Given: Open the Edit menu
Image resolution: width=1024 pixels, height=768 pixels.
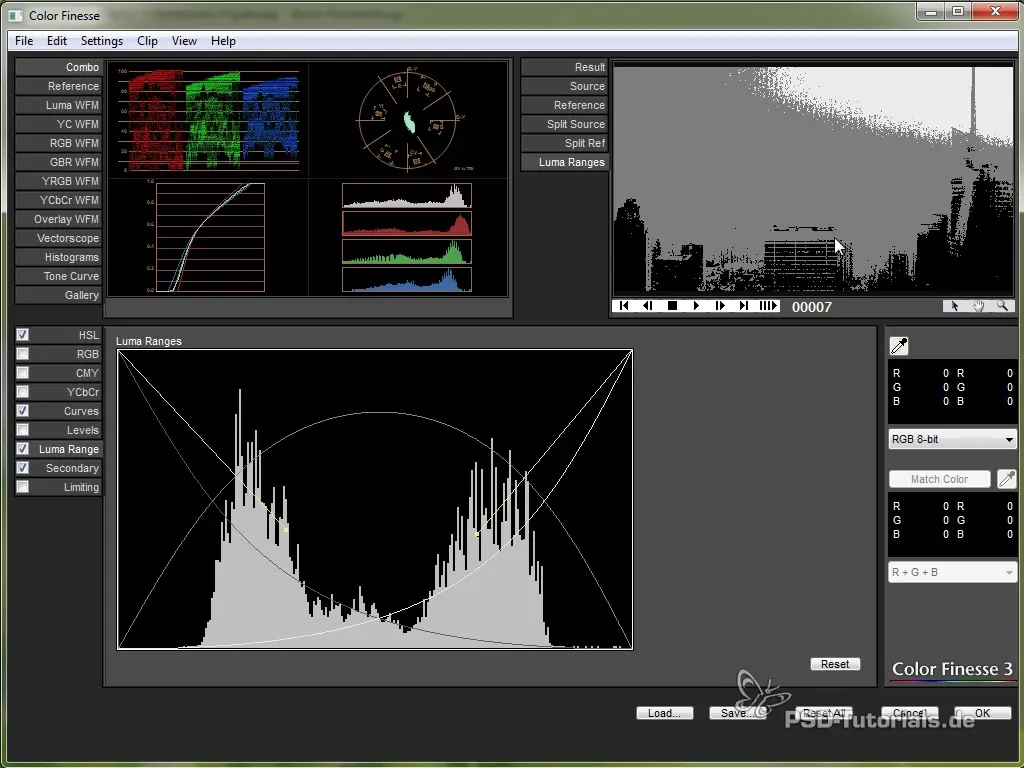Looking at the screenshot, I should point(57,40).
